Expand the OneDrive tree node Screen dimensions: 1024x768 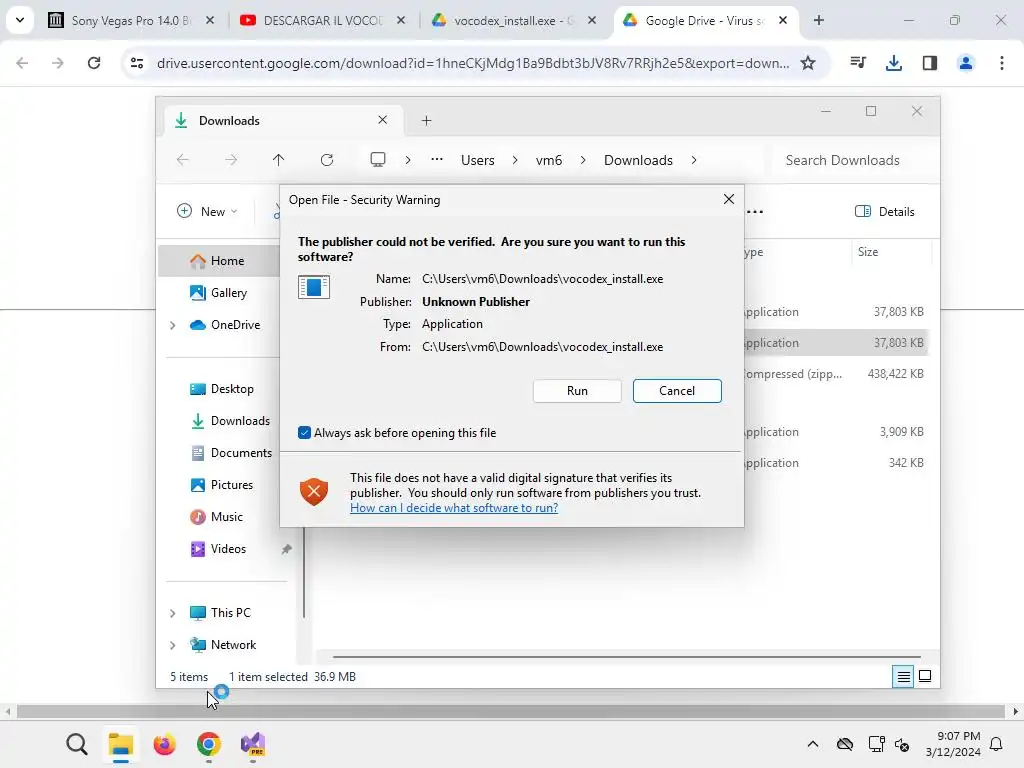(x=172, y=325)
